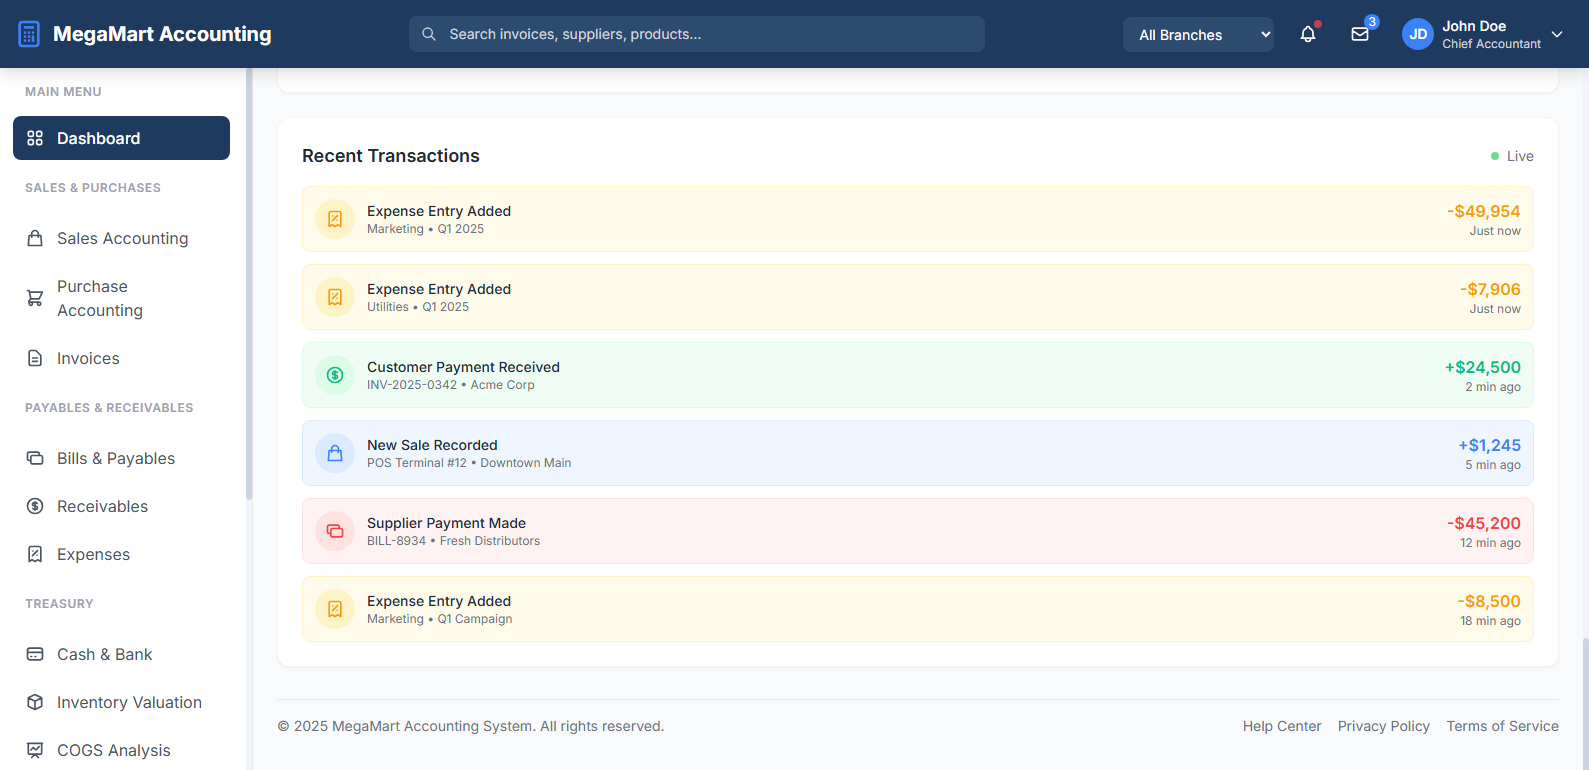Click the JD user avatar
The width and height of the screenshot is (1589, 770).
[1417, 34]
